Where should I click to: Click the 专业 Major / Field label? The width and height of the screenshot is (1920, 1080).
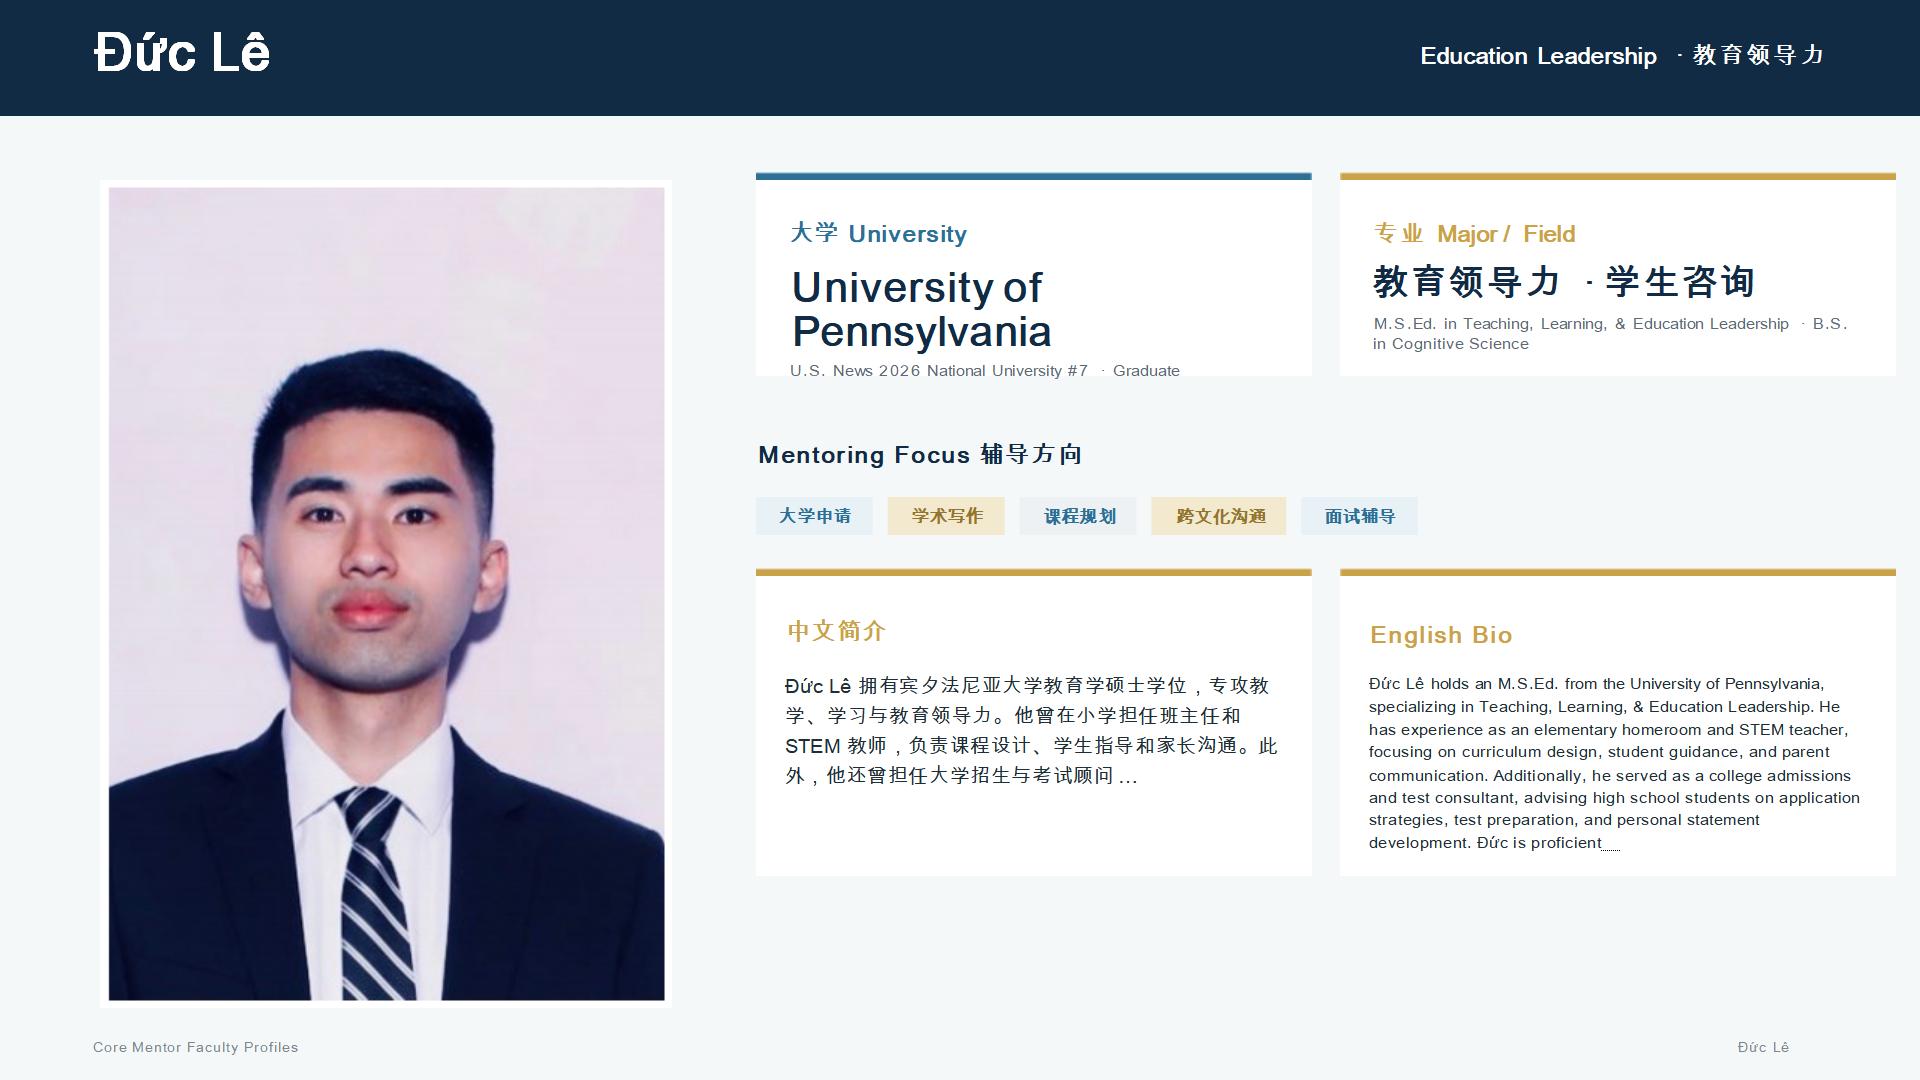[1474, 234]
